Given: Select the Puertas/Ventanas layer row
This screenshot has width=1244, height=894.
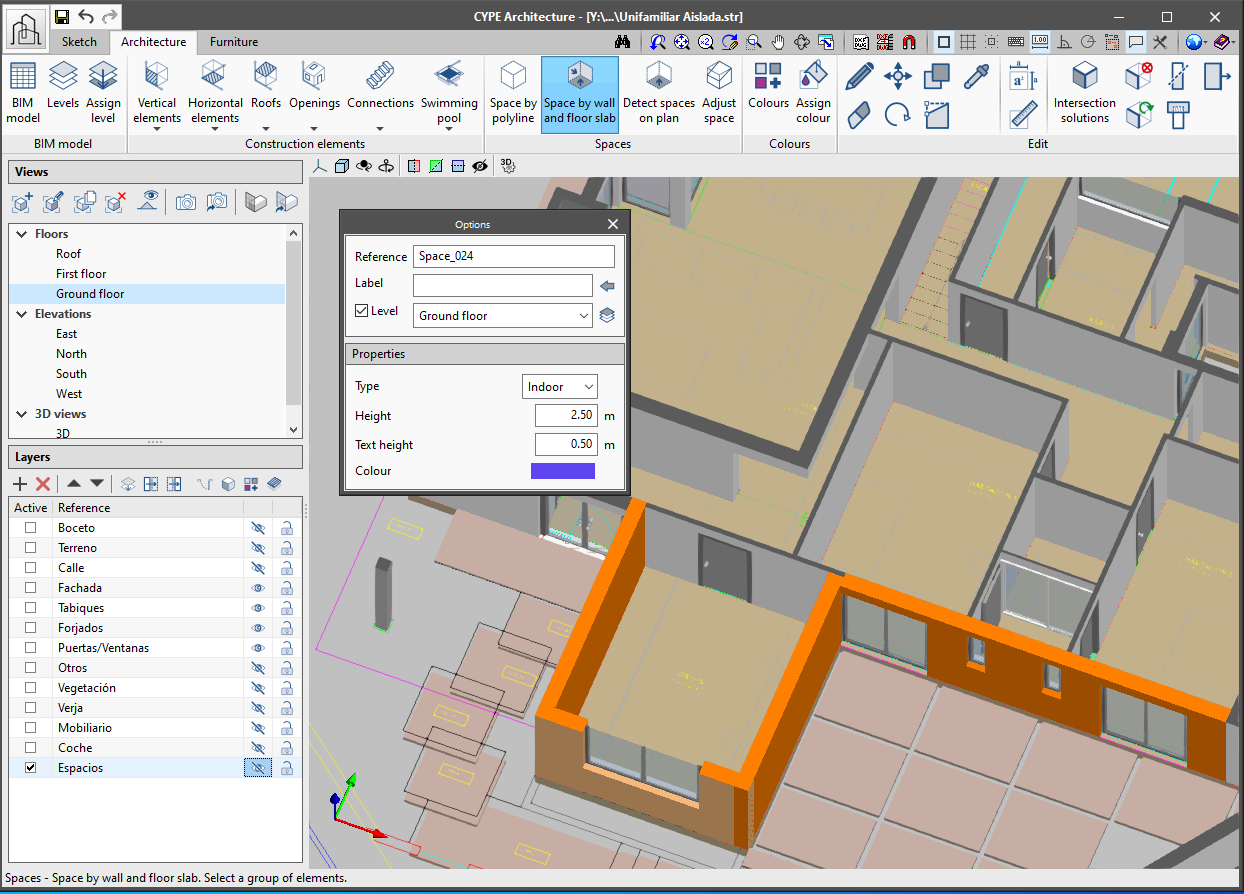Looking at the screenshot, I should (x=155, y=648).
